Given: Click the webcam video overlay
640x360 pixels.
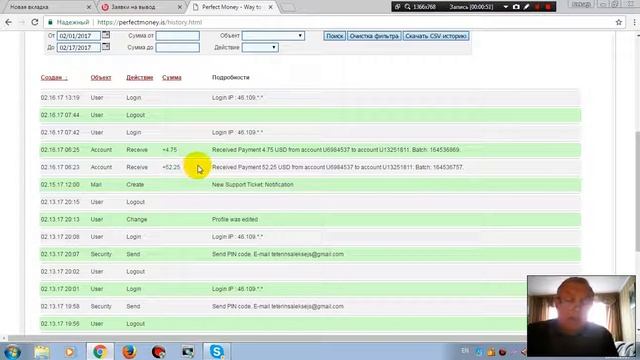Looking at the screenshot, I should click(x=581, y=316).
